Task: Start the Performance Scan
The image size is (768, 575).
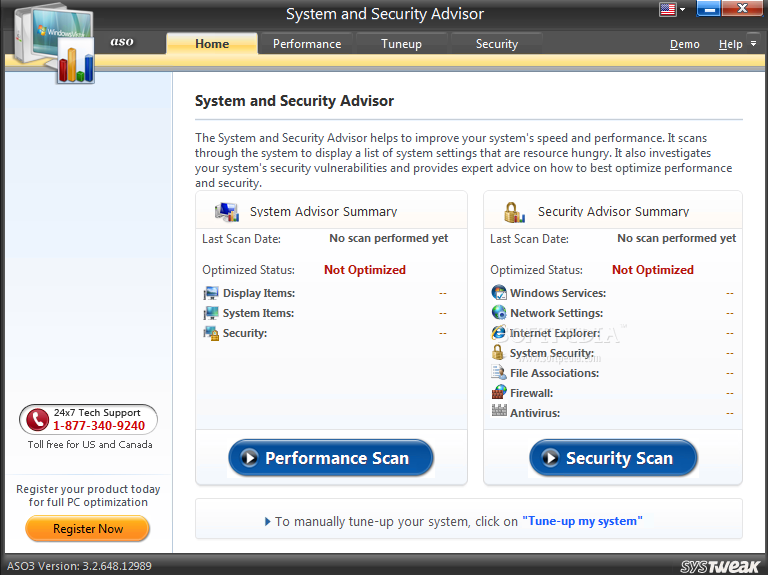Action: 331,458
